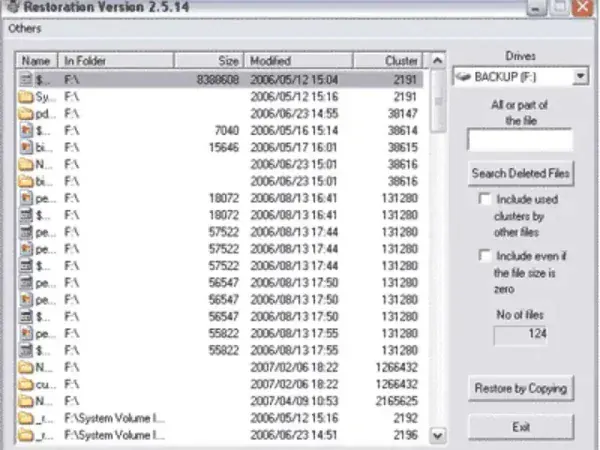Screen dimensions: 600x450
Task: Enable 'Include used clusters by other files'
Action: 485,200
